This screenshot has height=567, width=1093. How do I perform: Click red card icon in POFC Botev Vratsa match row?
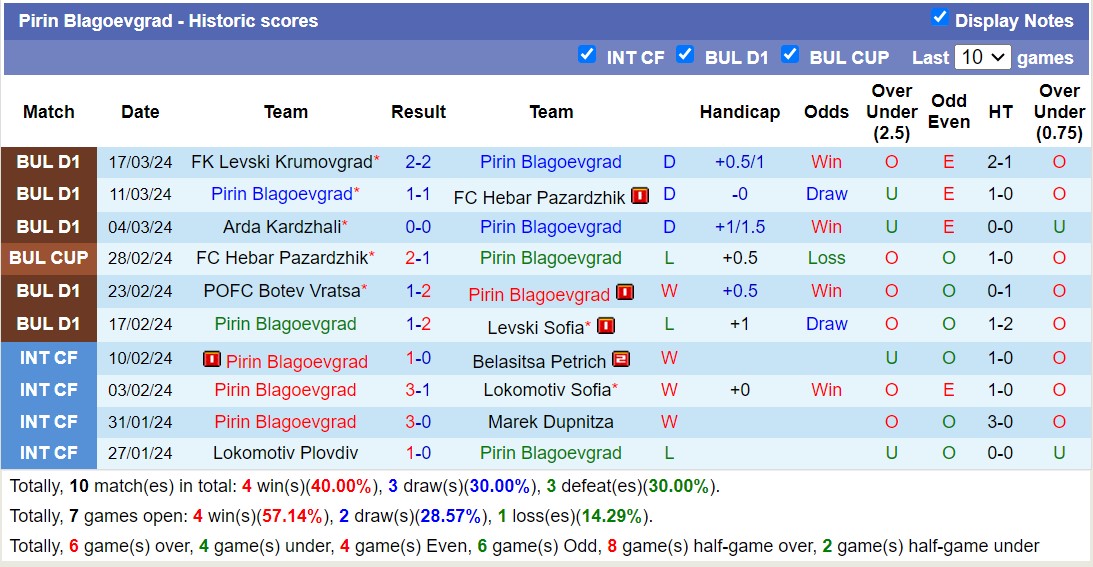tap(625, 292)
